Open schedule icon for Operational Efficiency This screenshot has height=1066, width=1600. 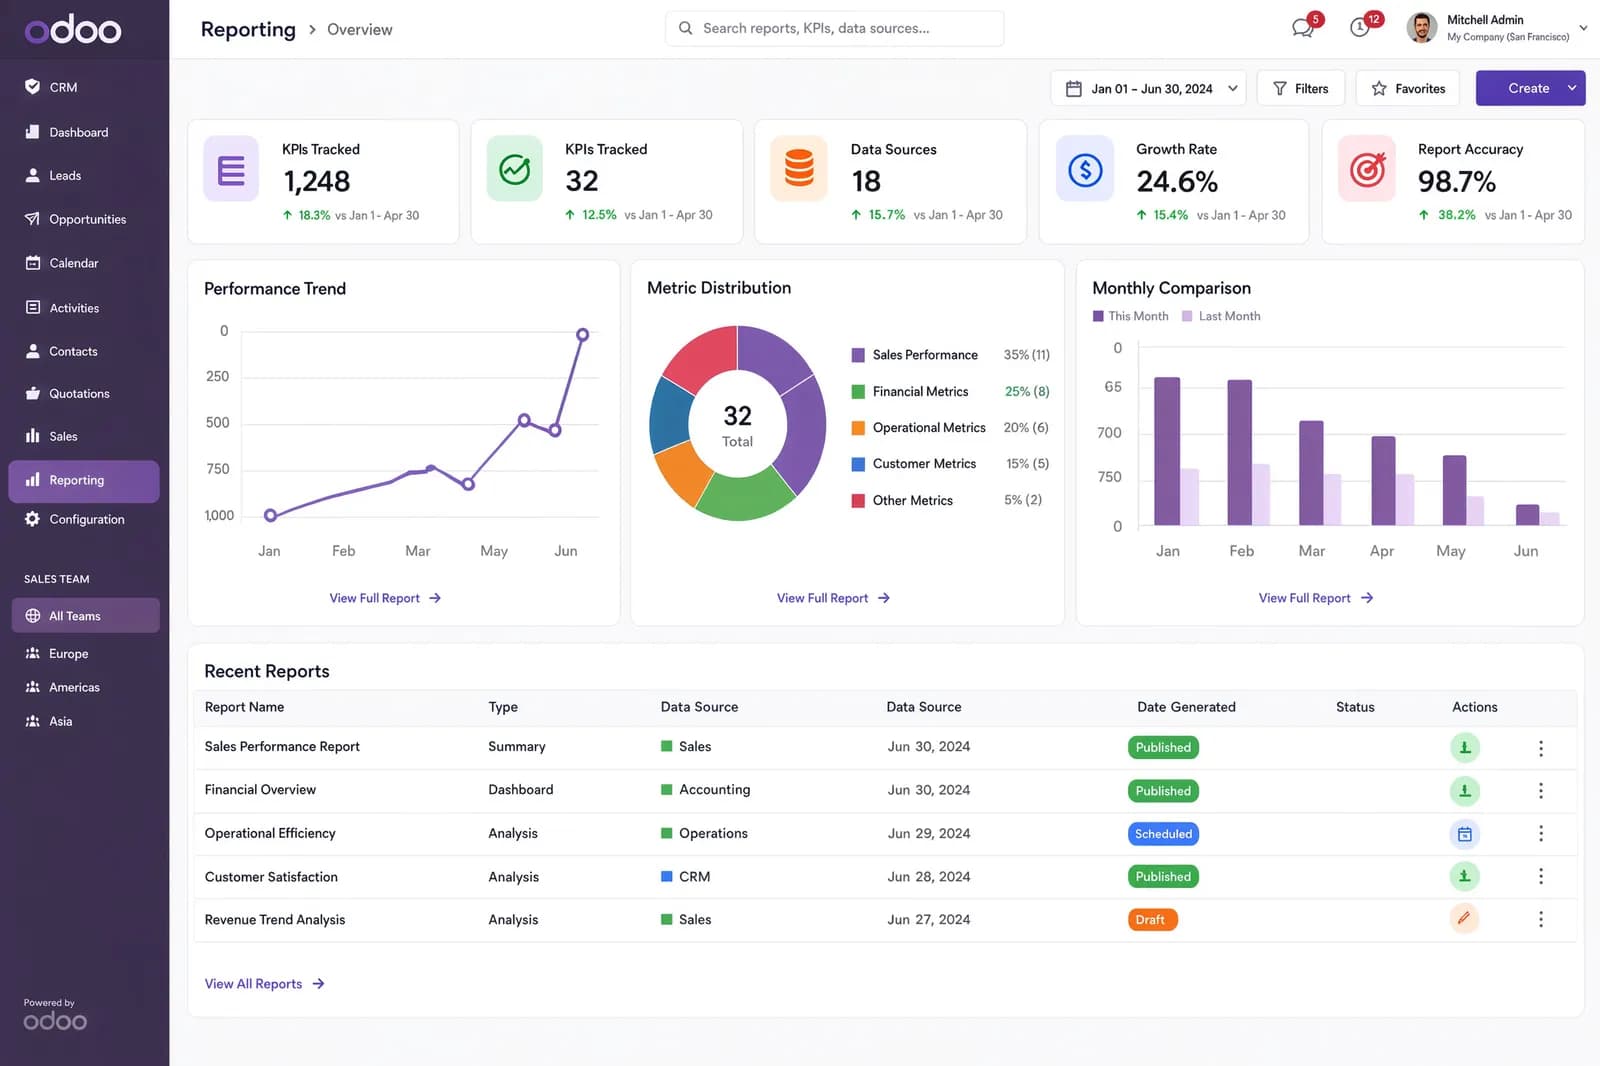coord(1465,834)
